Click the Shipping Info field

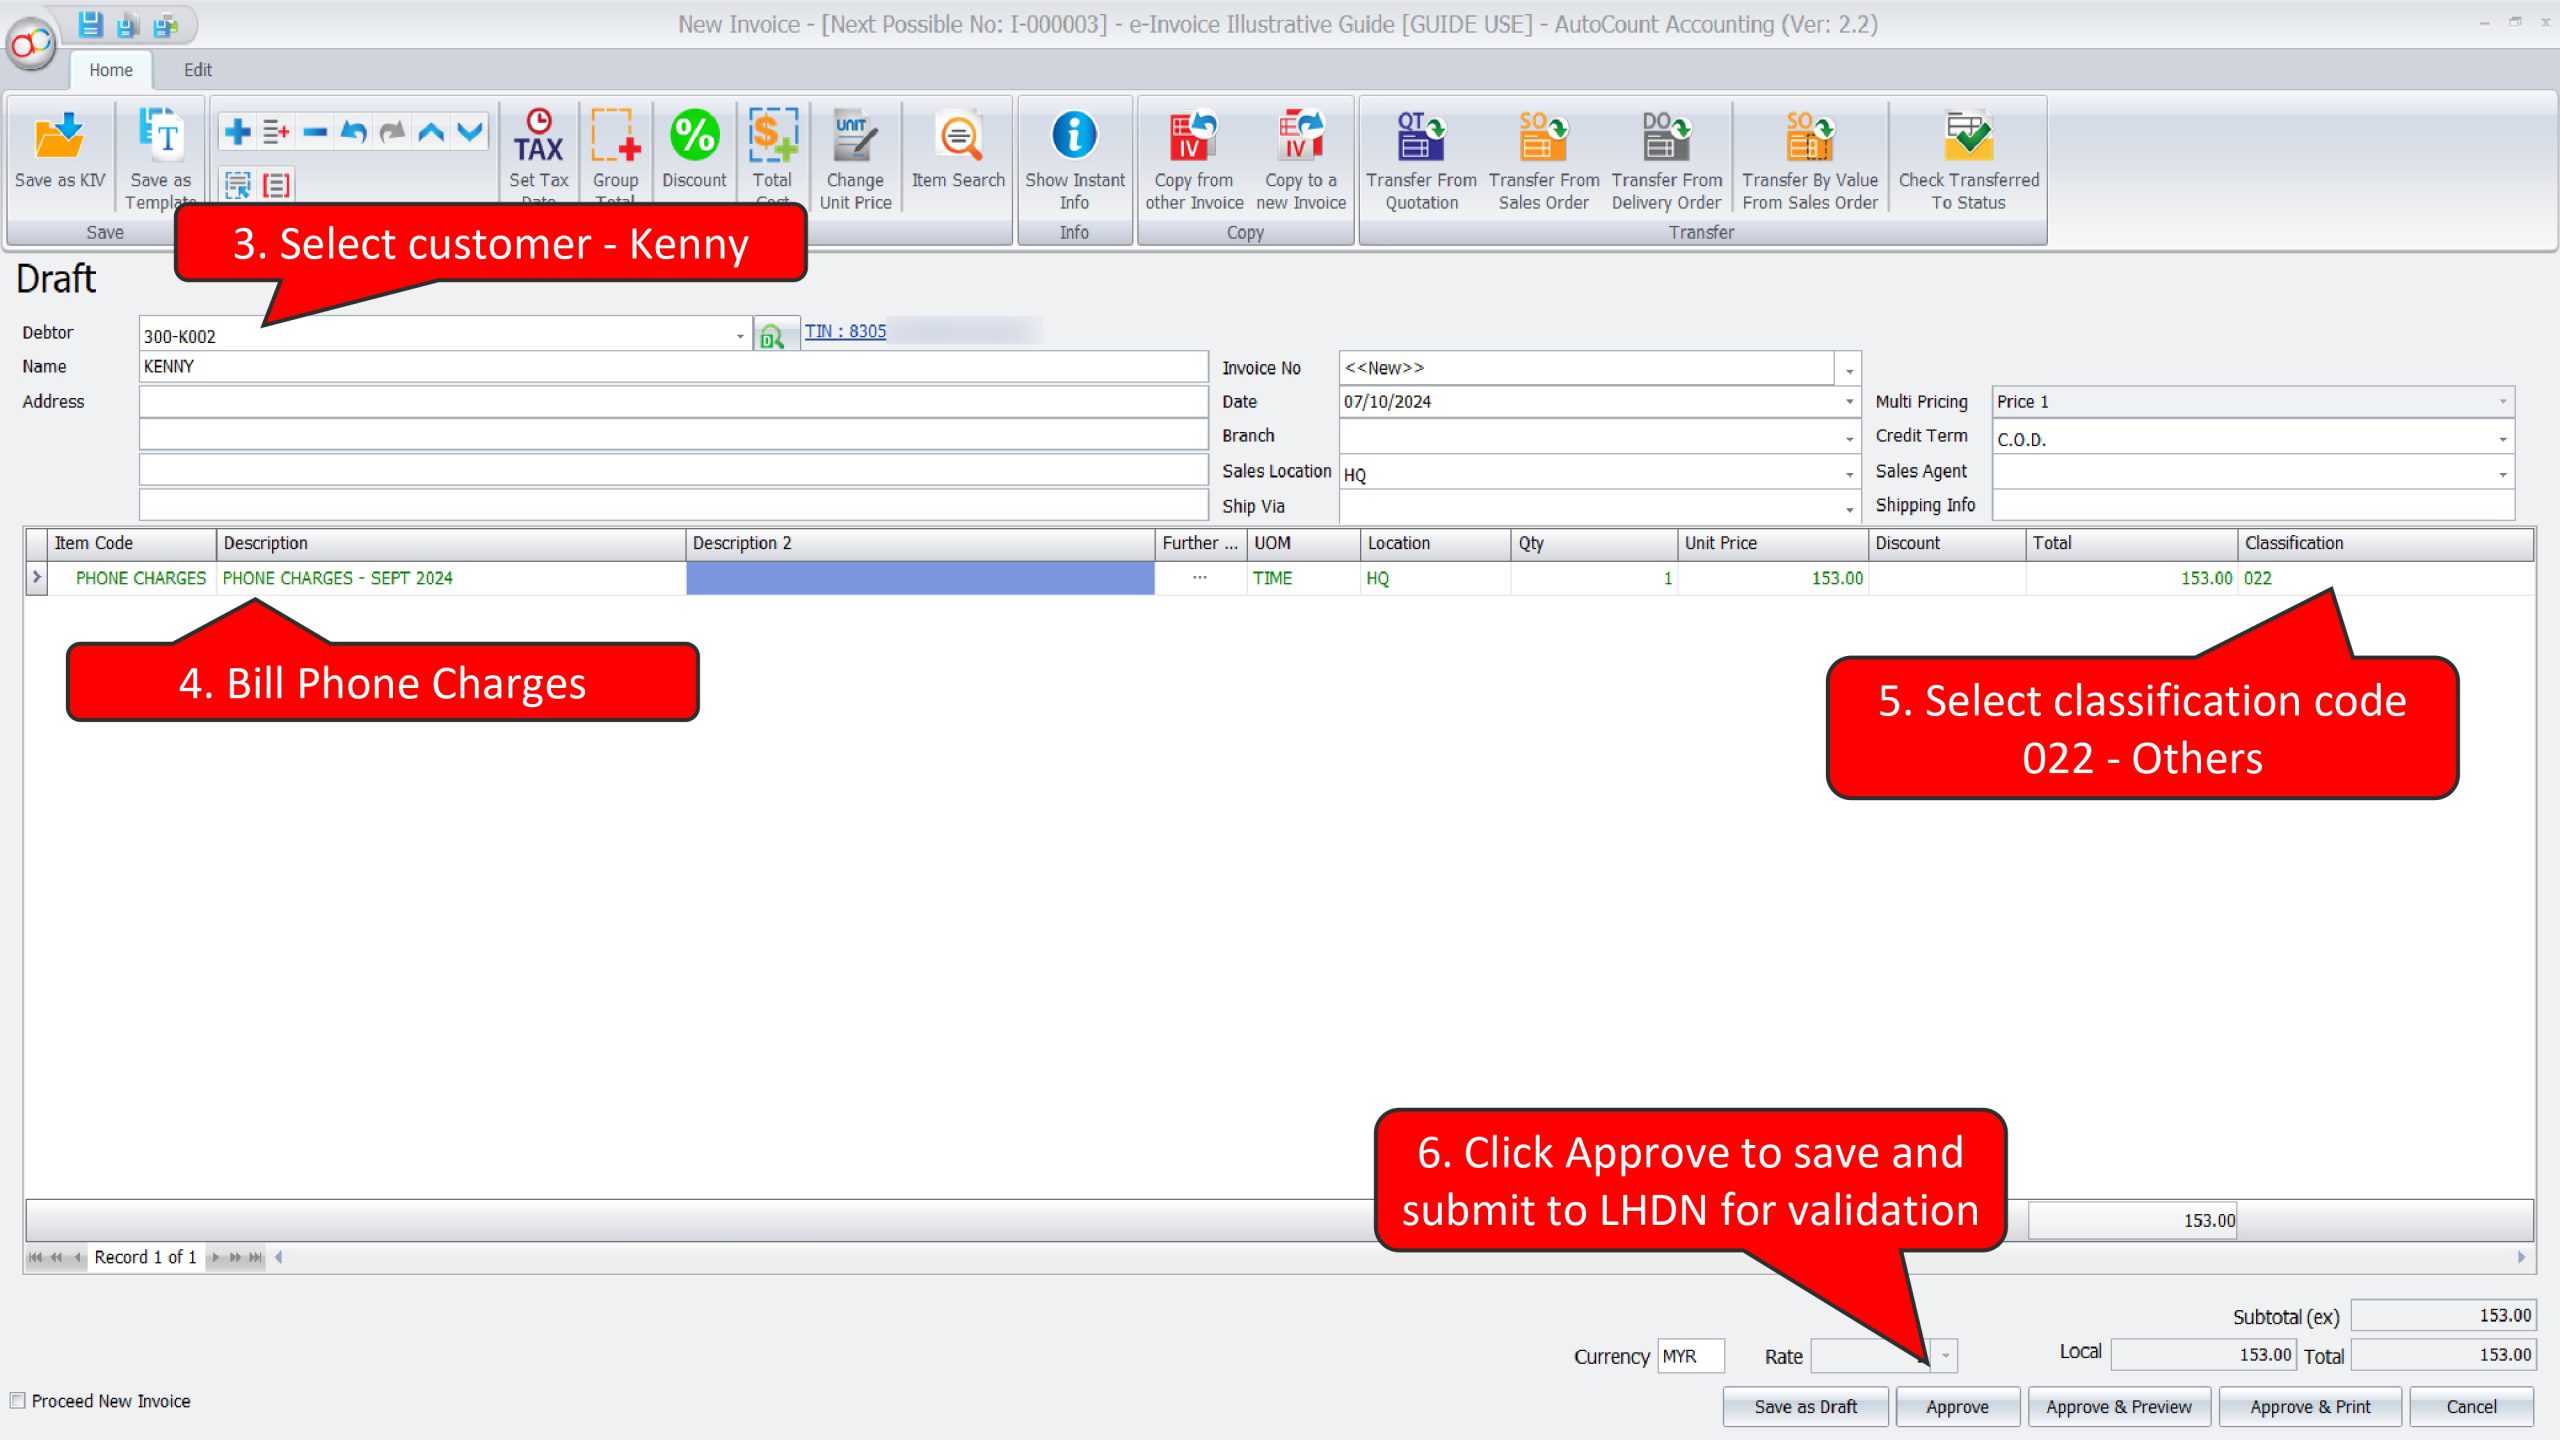[2252, 506]
